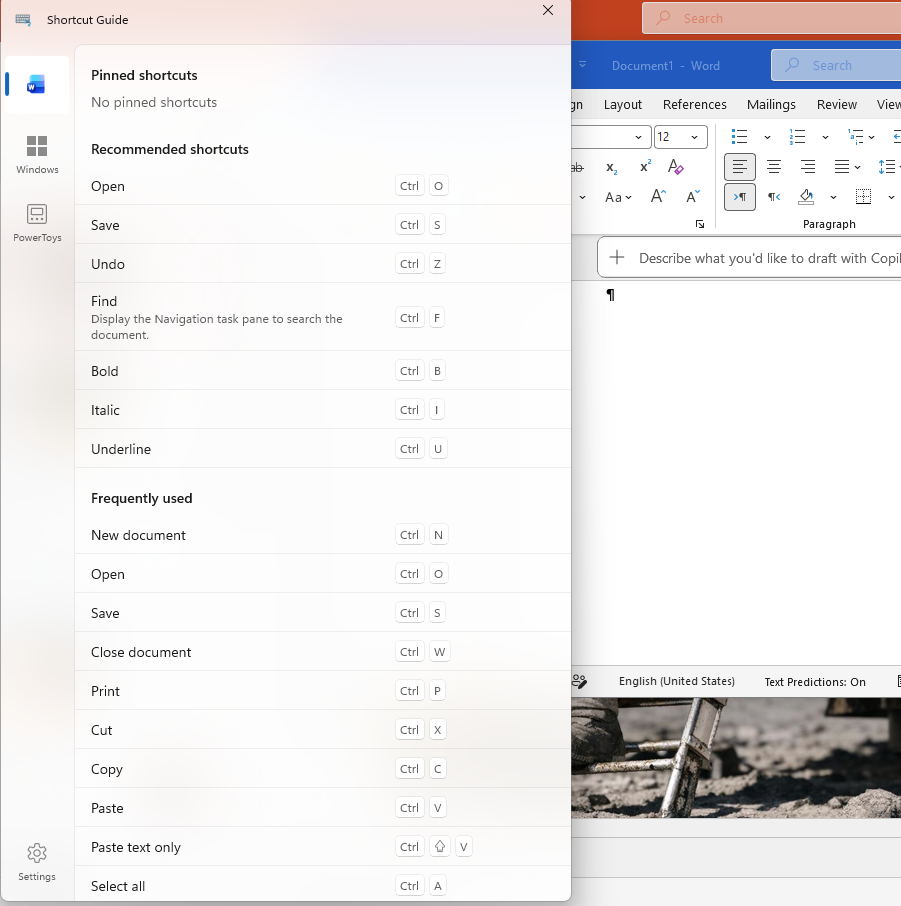Open the Numbering library dropdown arrow
Viewport: 901px width, 906px height.
pyautogui.click(x=825, y=137)
